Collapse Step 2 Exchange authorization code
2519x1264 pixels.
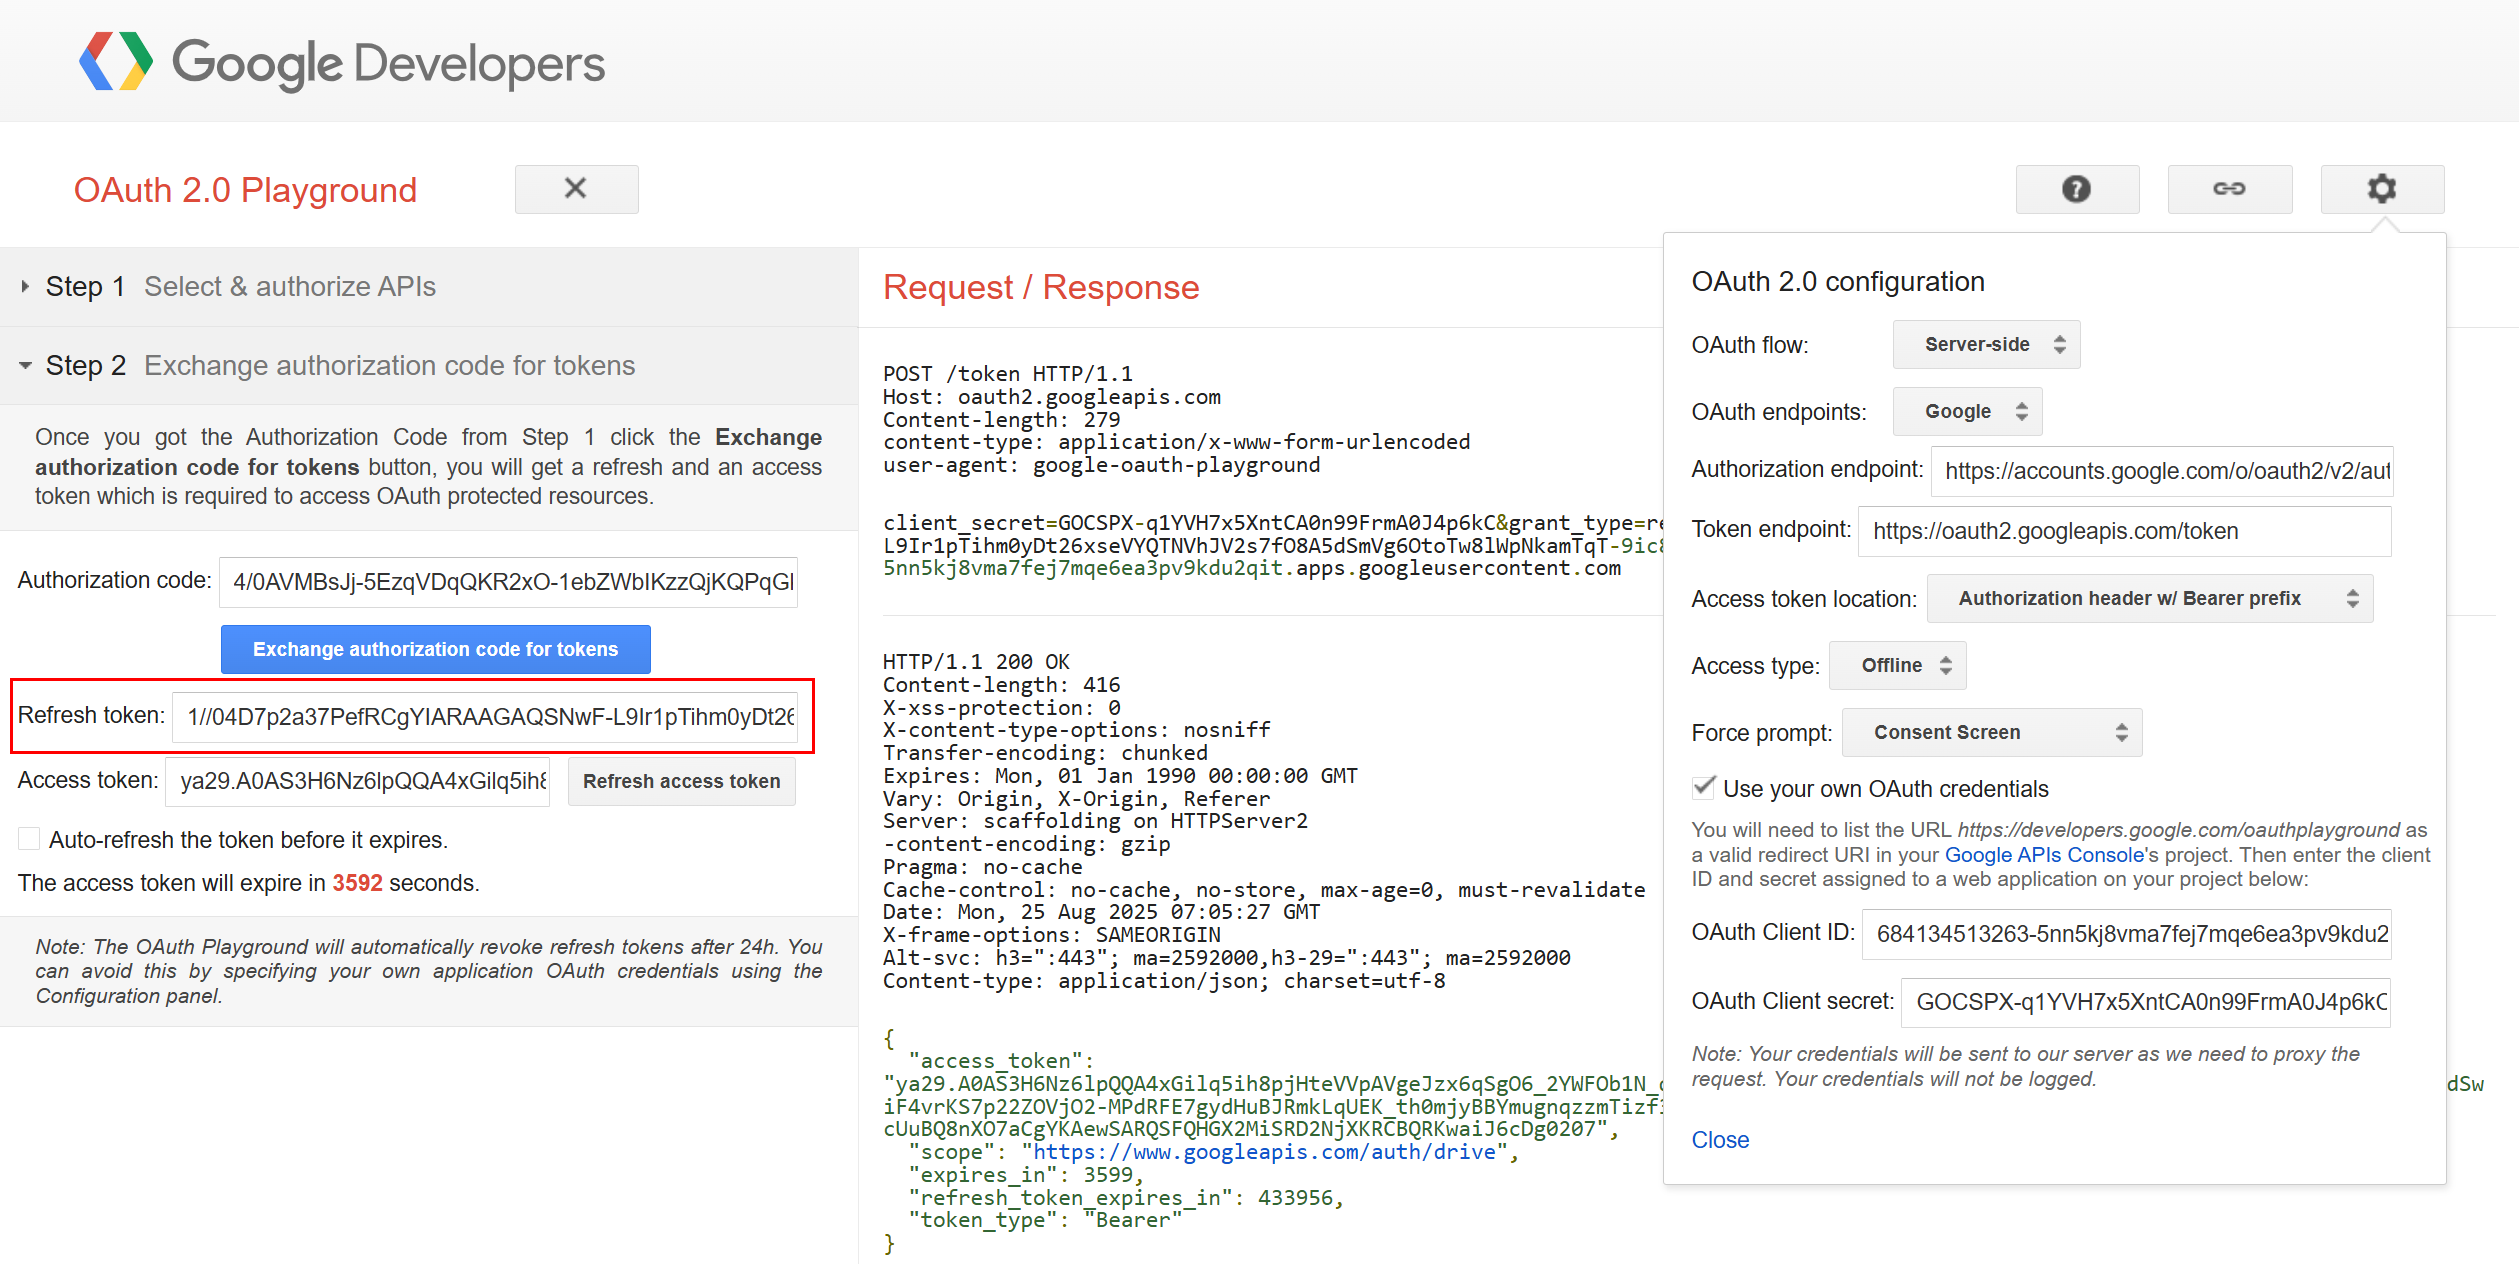tap(340, 366)
